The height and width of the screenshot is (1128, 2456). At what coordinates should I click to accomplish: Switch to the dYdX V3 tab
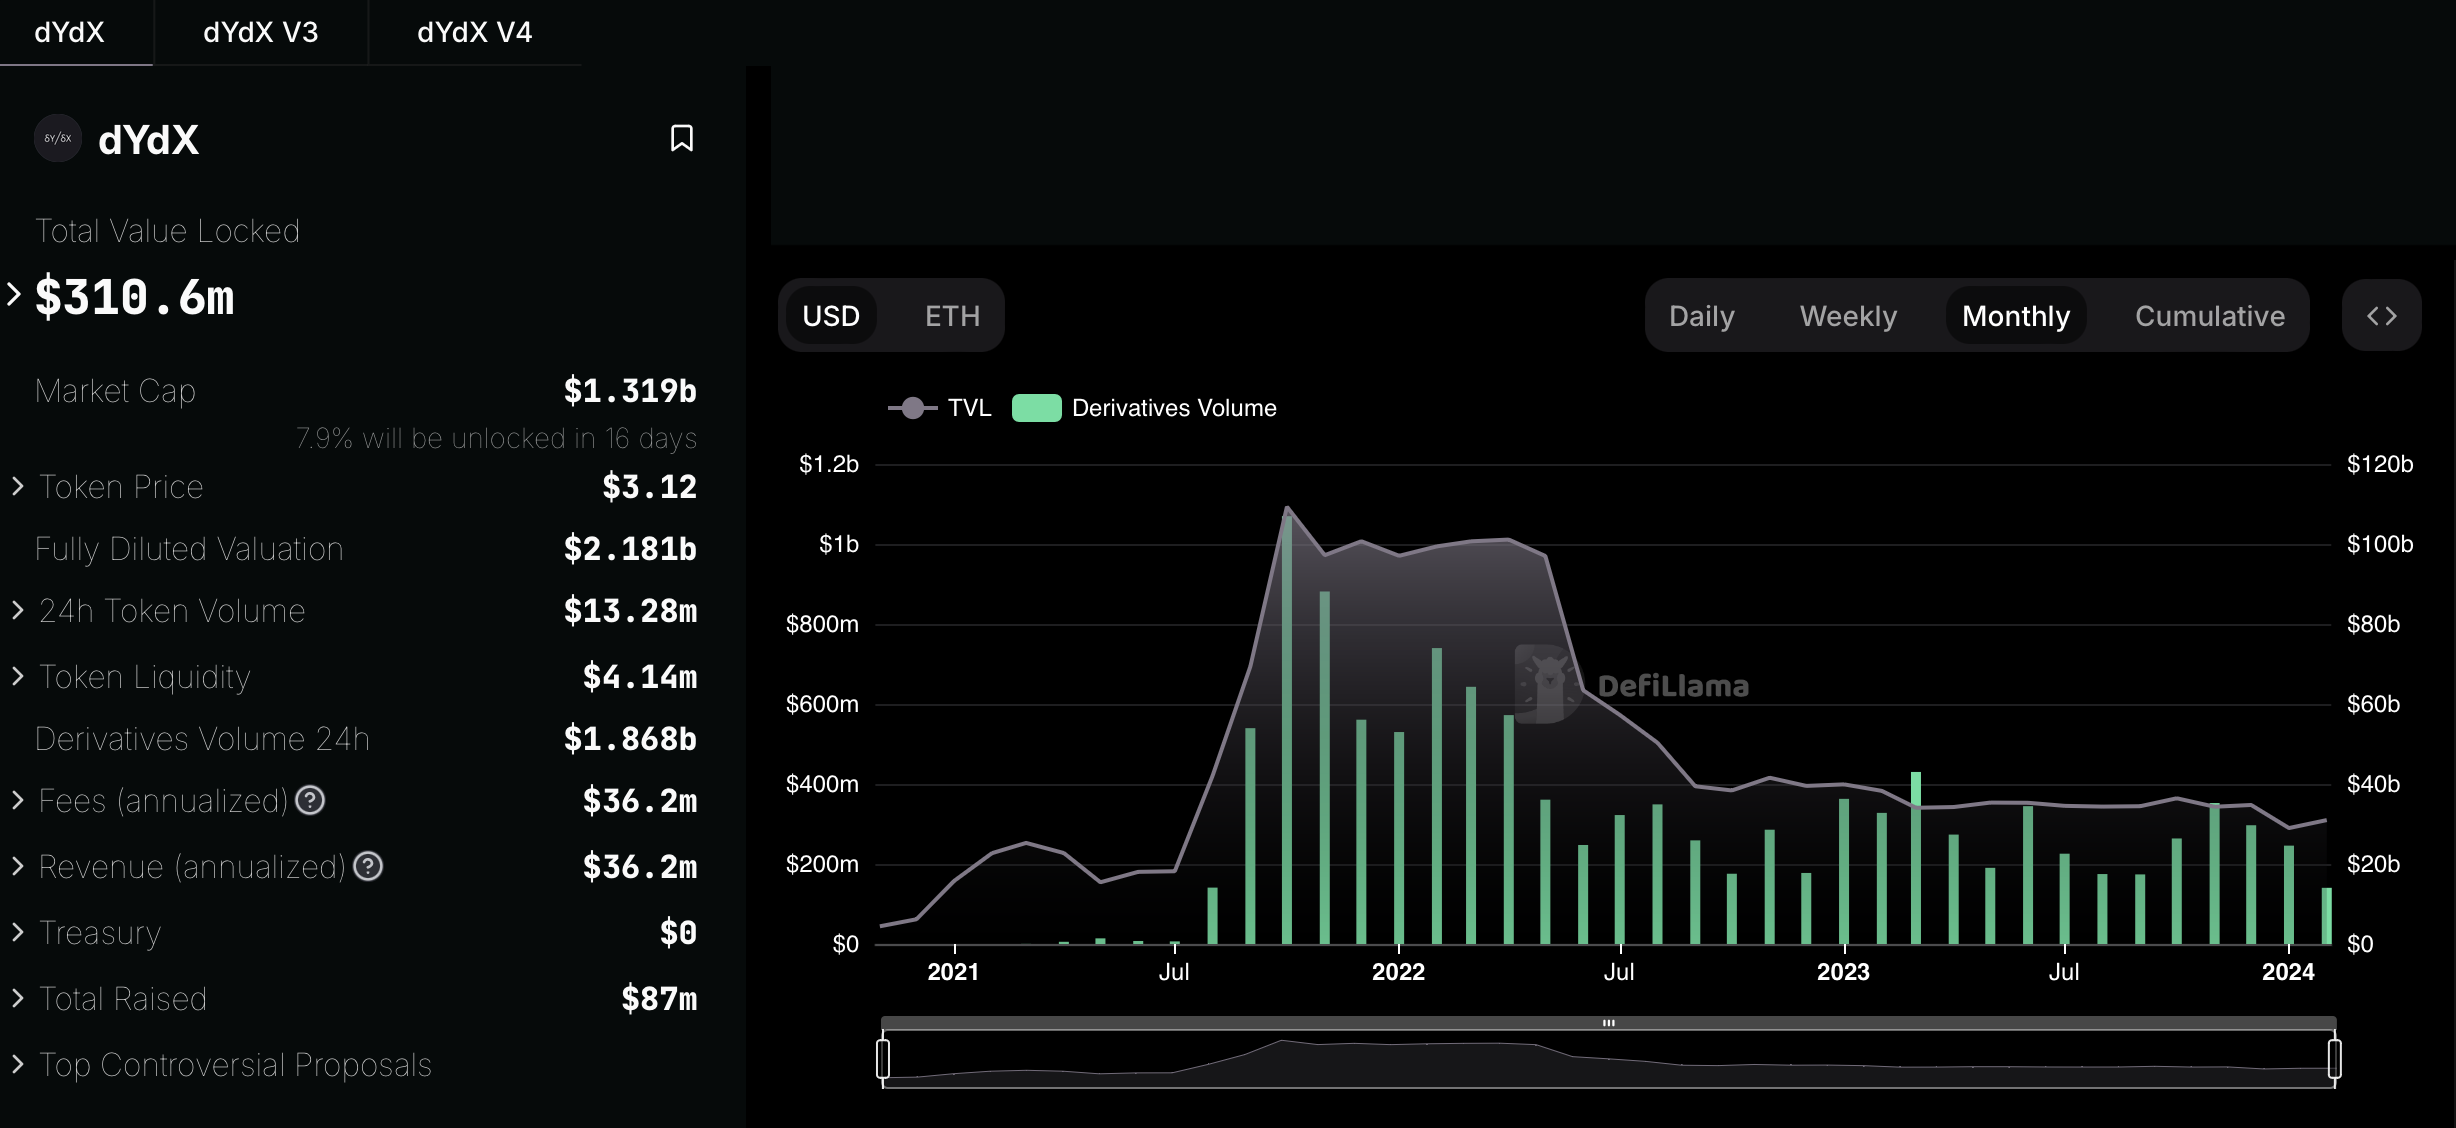pyautogui.click(x=260, y=32)
